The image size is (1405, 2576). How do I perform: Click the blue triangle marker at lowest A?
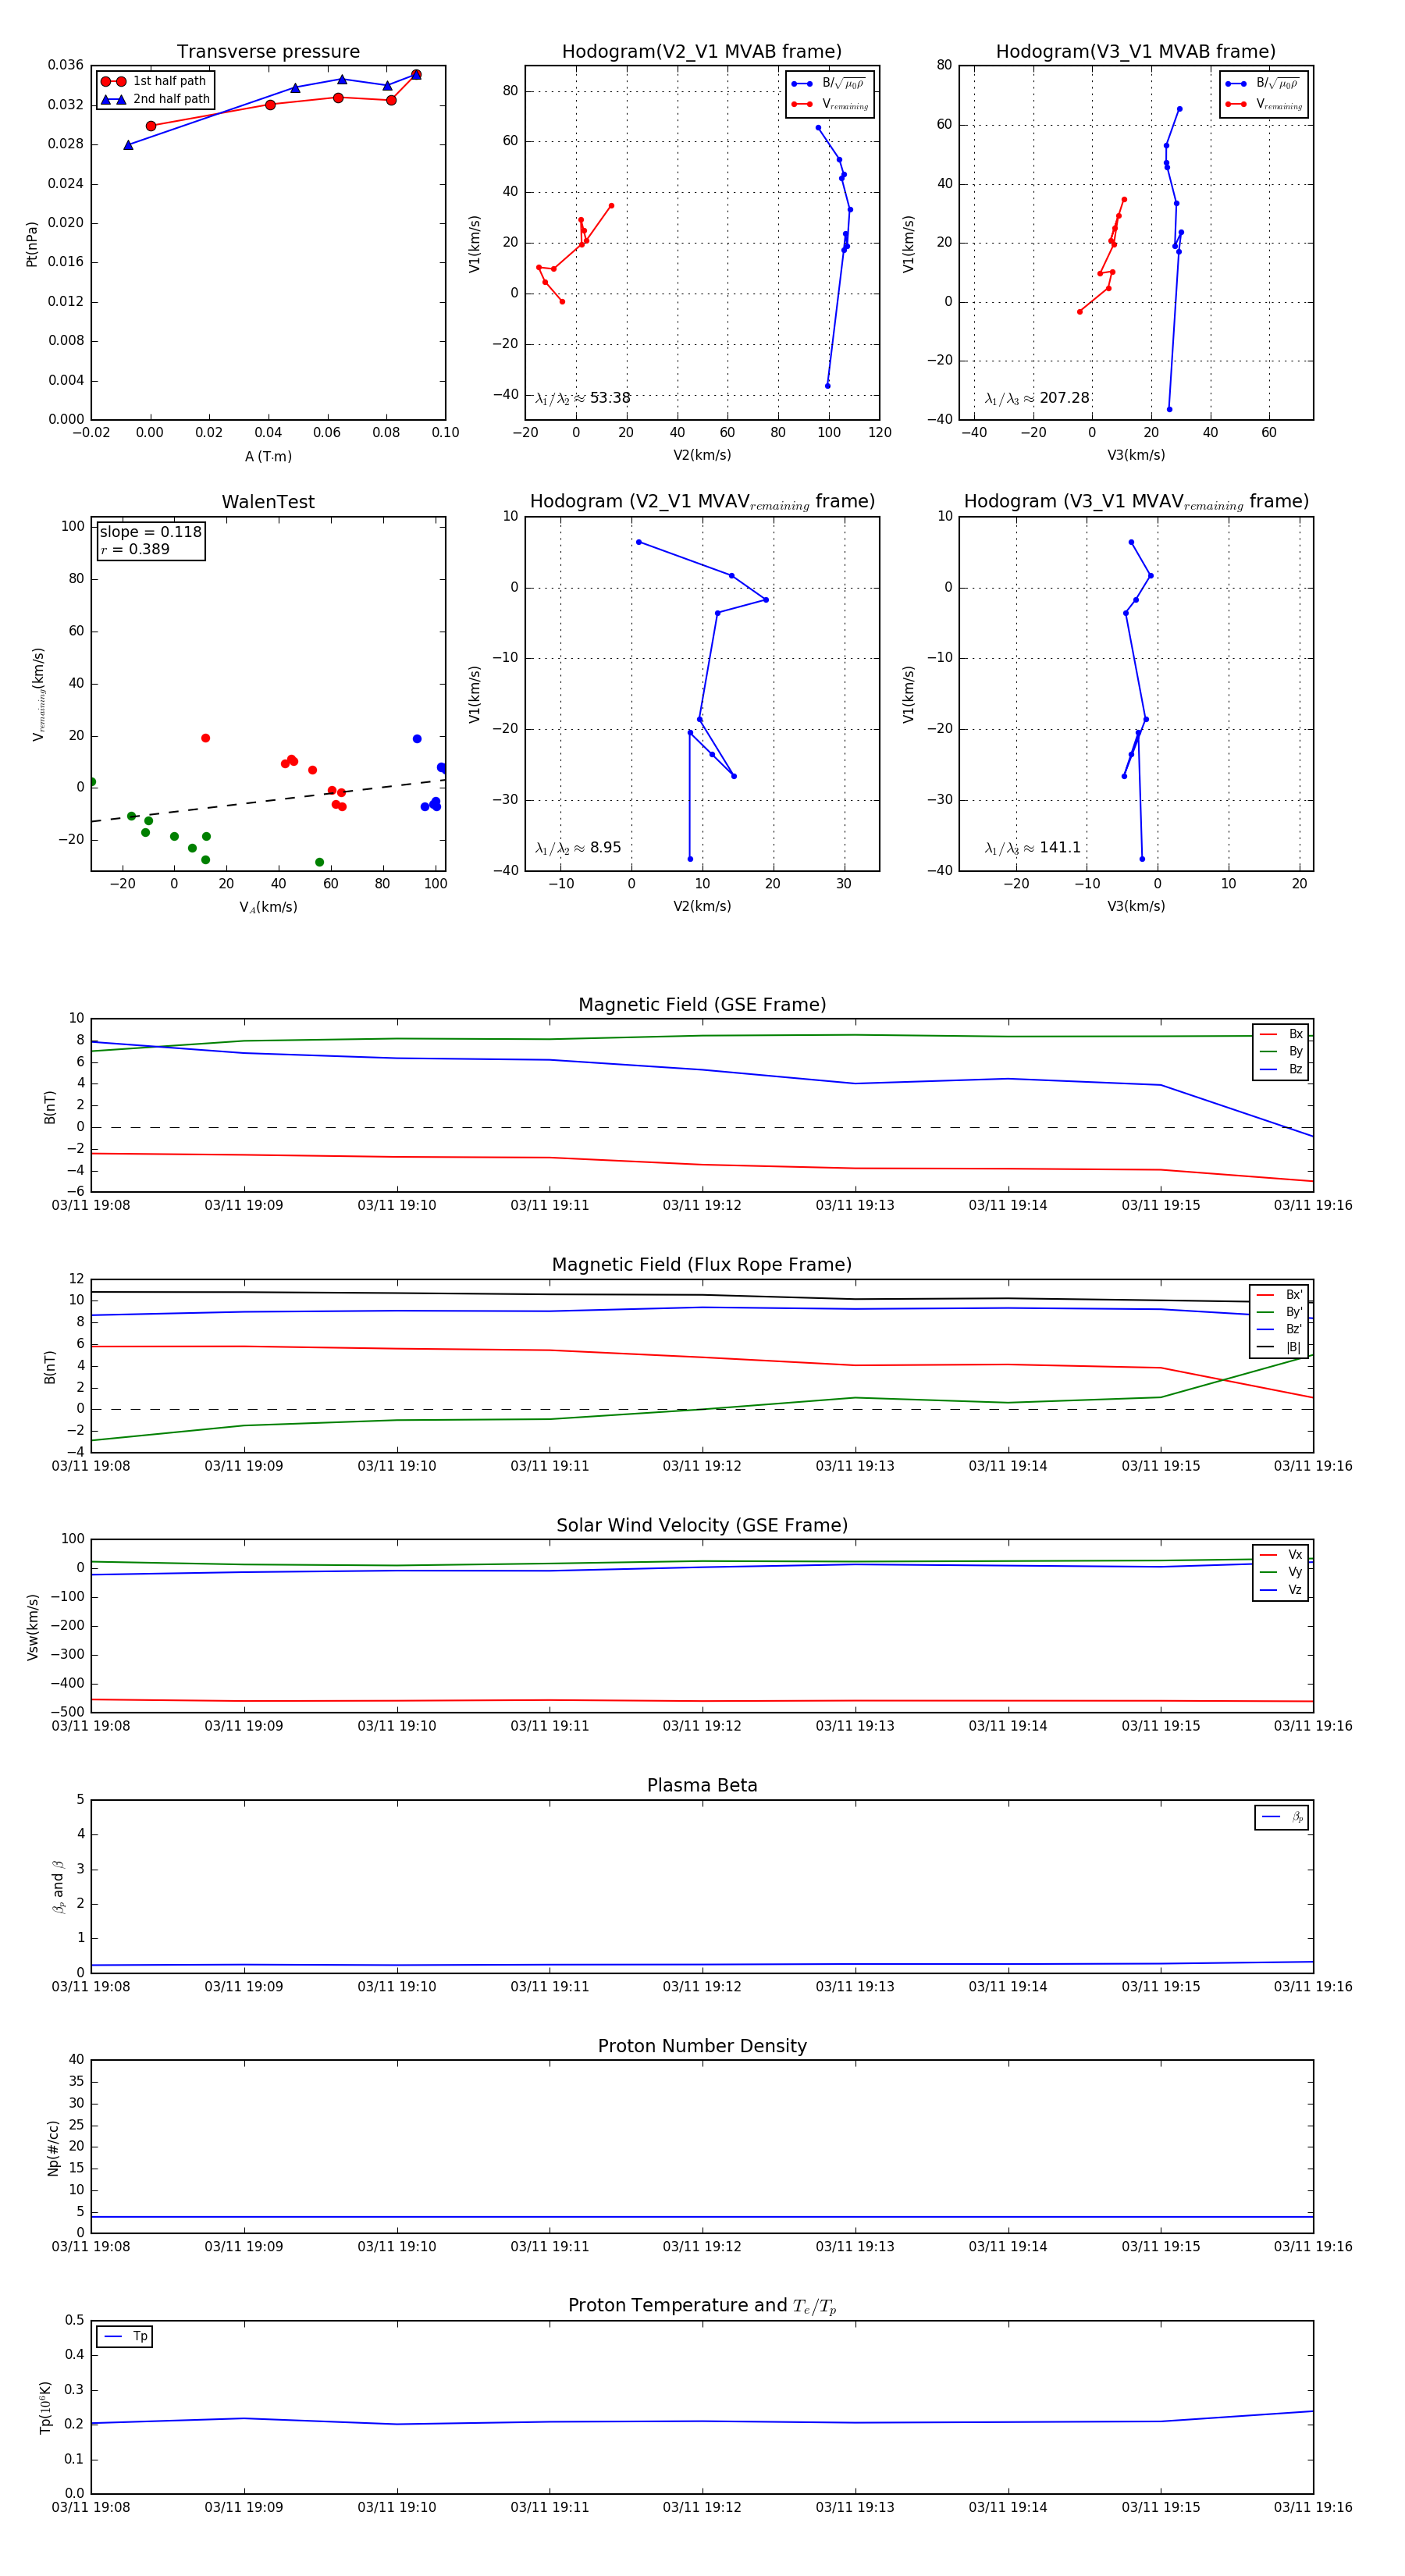(128, 145)
